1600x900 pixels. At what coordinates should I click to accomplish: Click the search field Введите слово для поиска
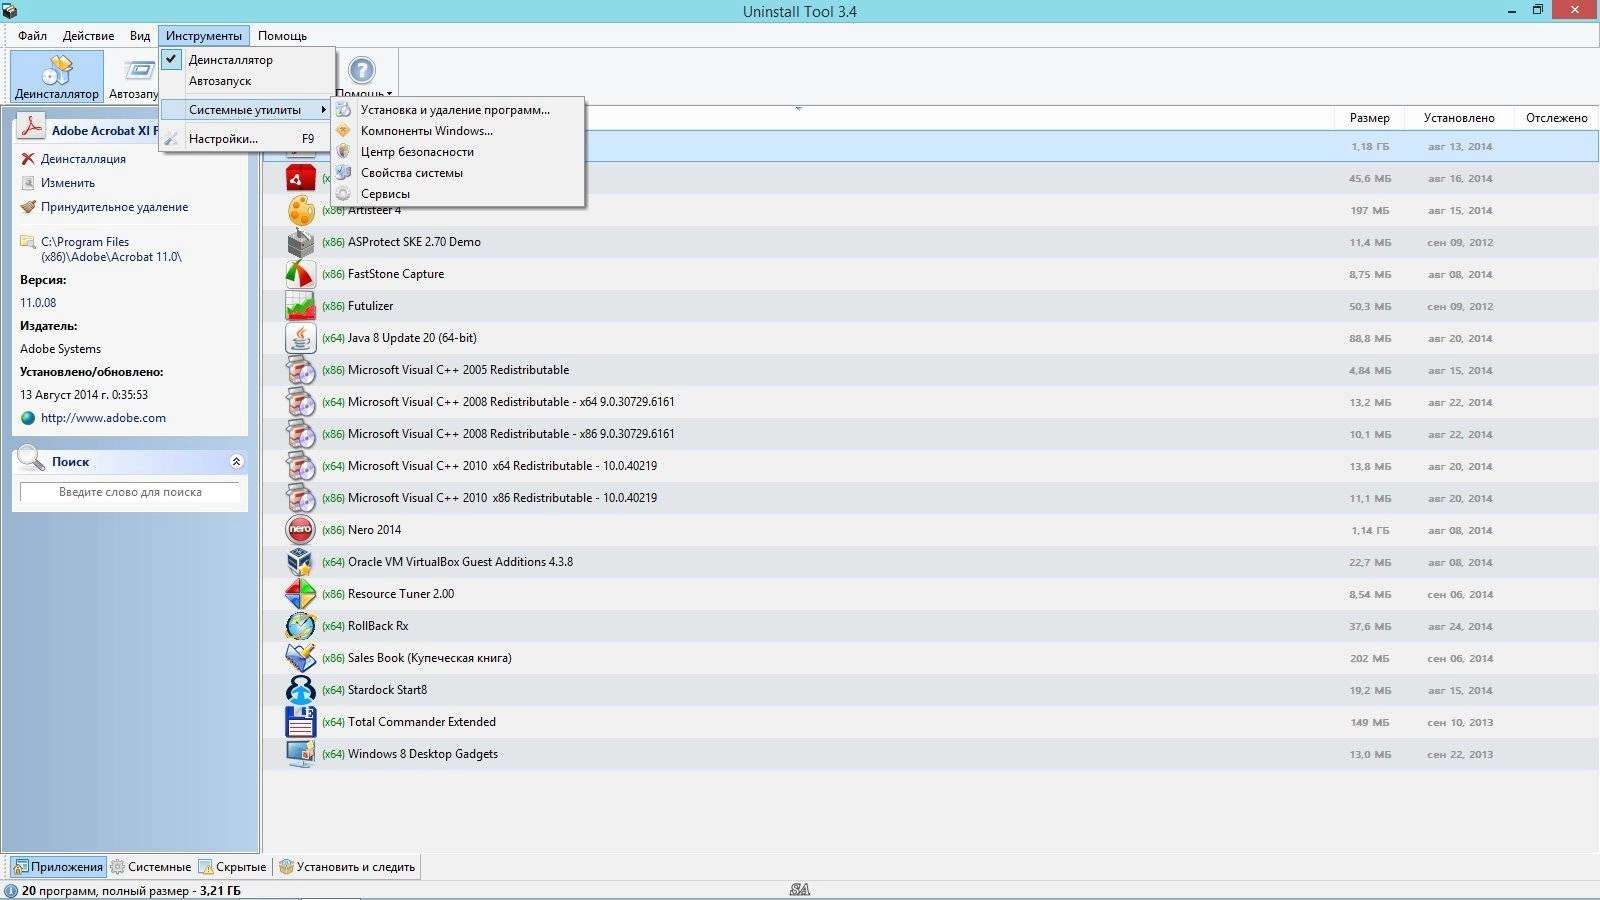tap(130, 492)
